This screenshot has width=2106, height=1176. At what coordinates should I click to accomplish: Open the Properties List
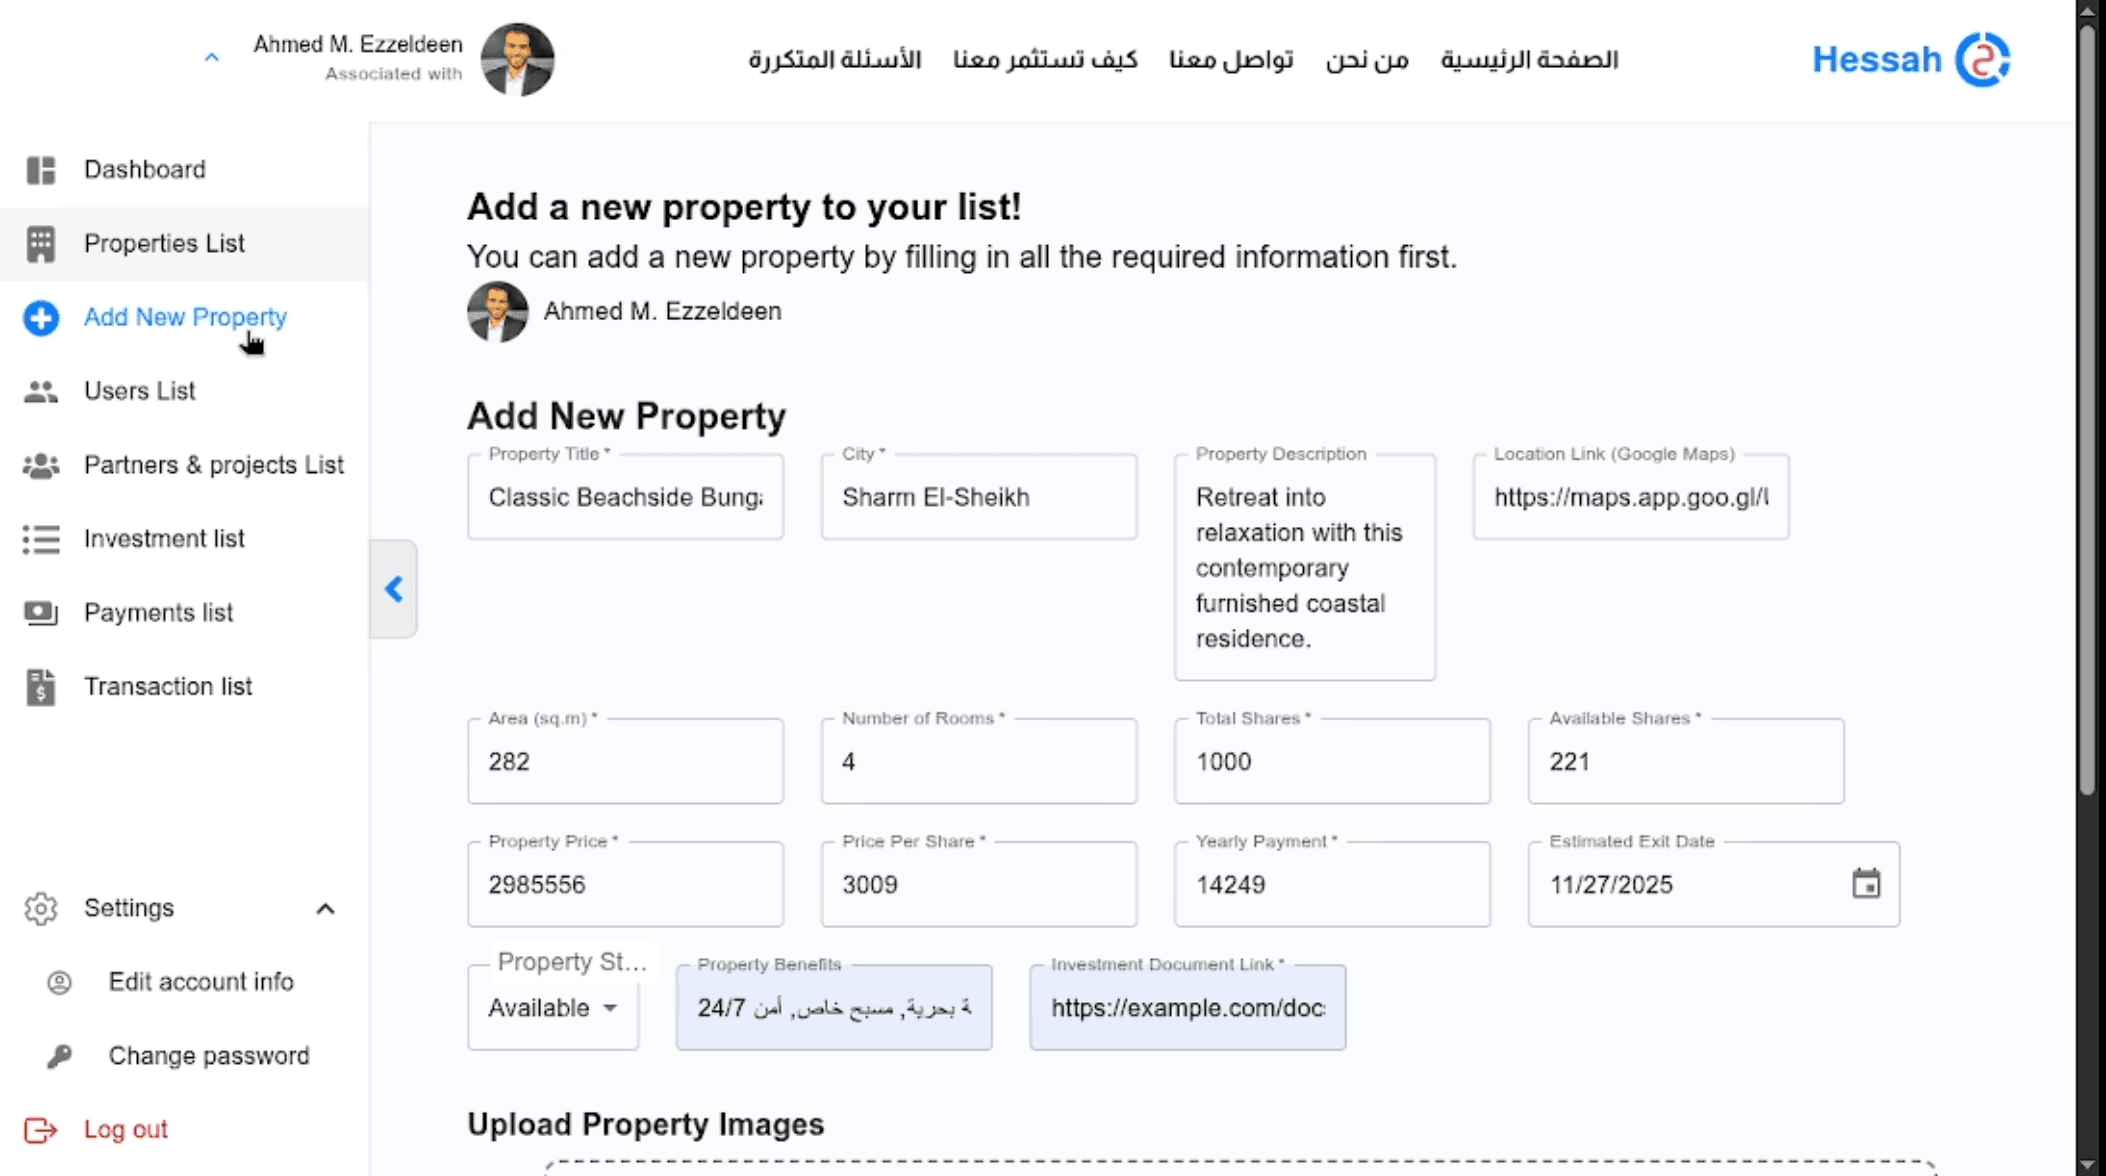[x=164, y=243]
